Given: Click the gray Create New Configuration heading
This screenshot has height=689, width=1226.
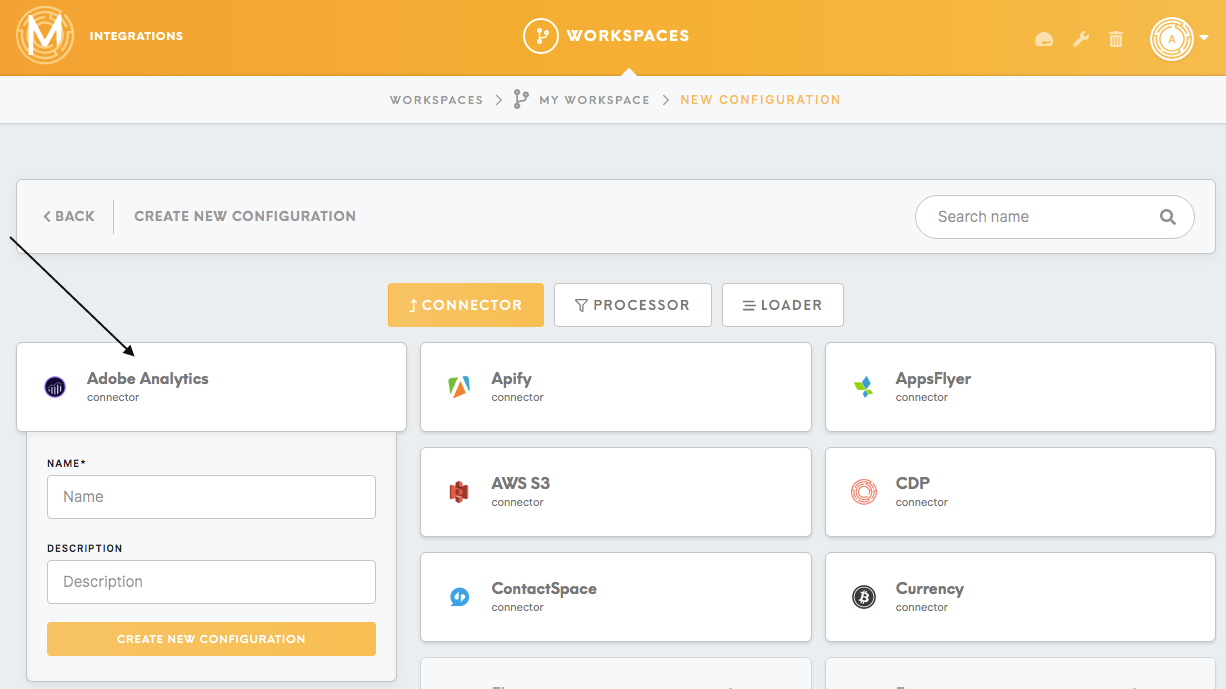Looking at the screenshot, I should coord(245,216).
